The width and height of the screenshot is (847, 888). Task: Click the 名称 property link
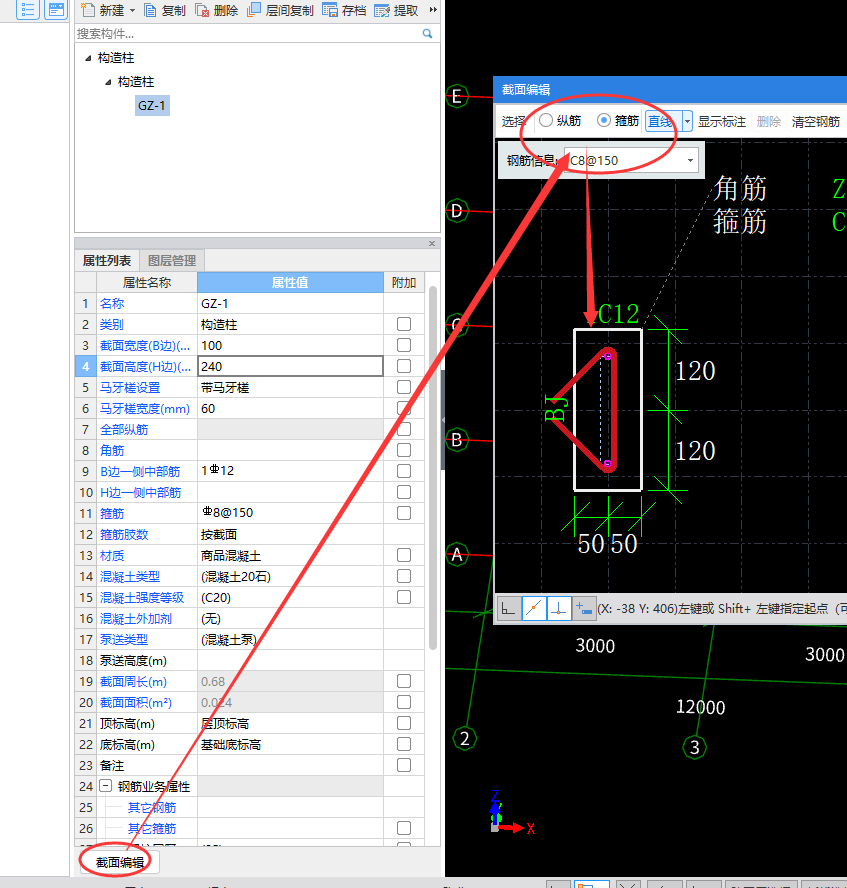click(112, 304)
